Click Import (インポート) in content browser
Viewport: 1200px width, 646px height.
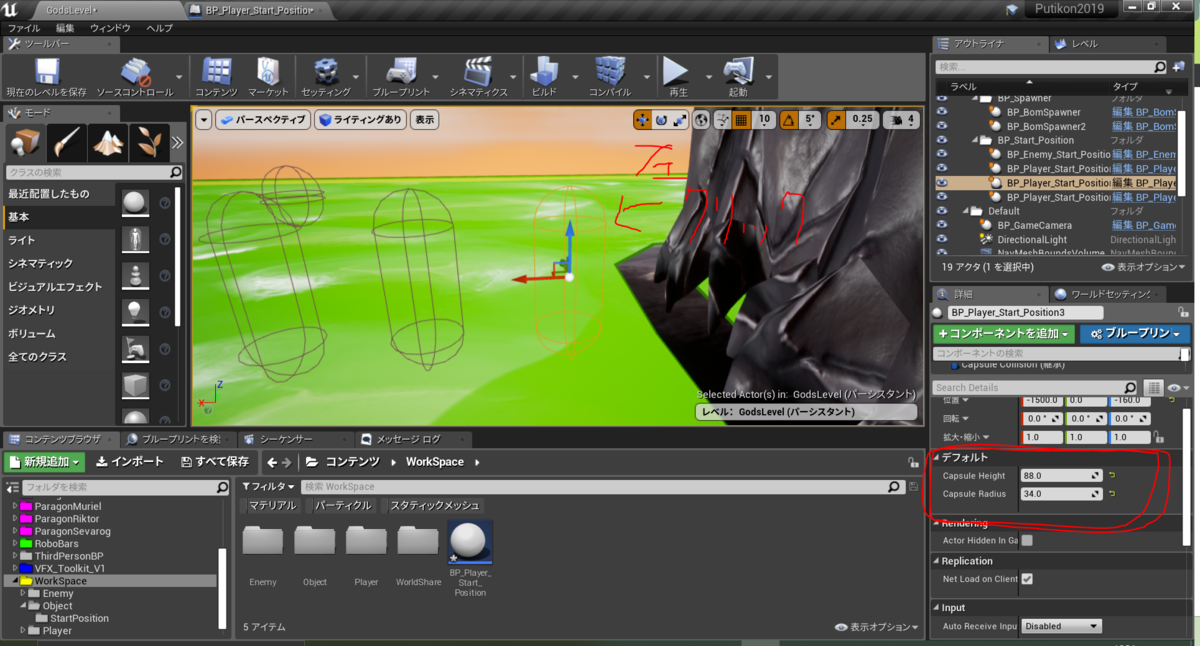[x=128, y=462]
